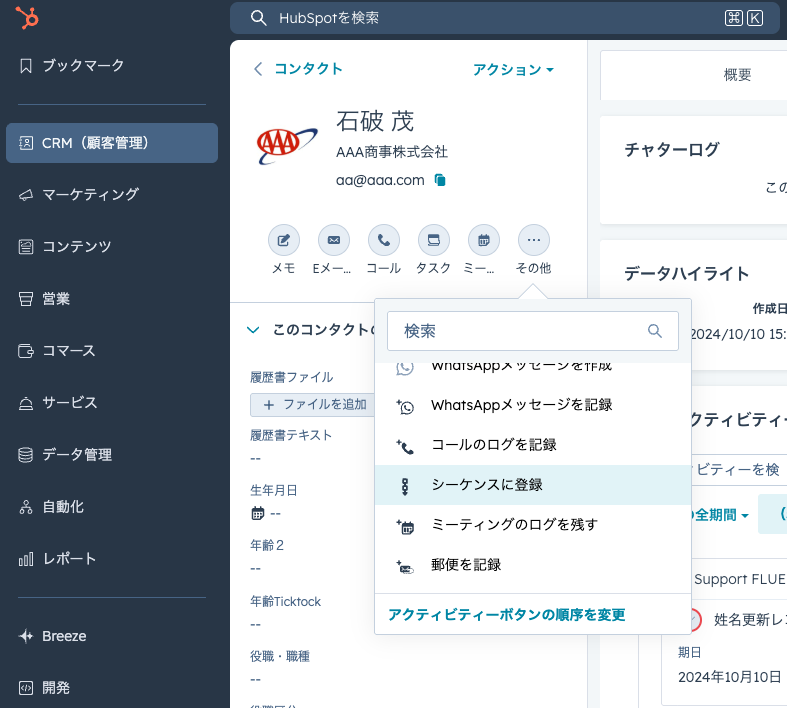Click the memo (メモ) note icon
This screenshot has width=787, height=708.
point(283,241)
